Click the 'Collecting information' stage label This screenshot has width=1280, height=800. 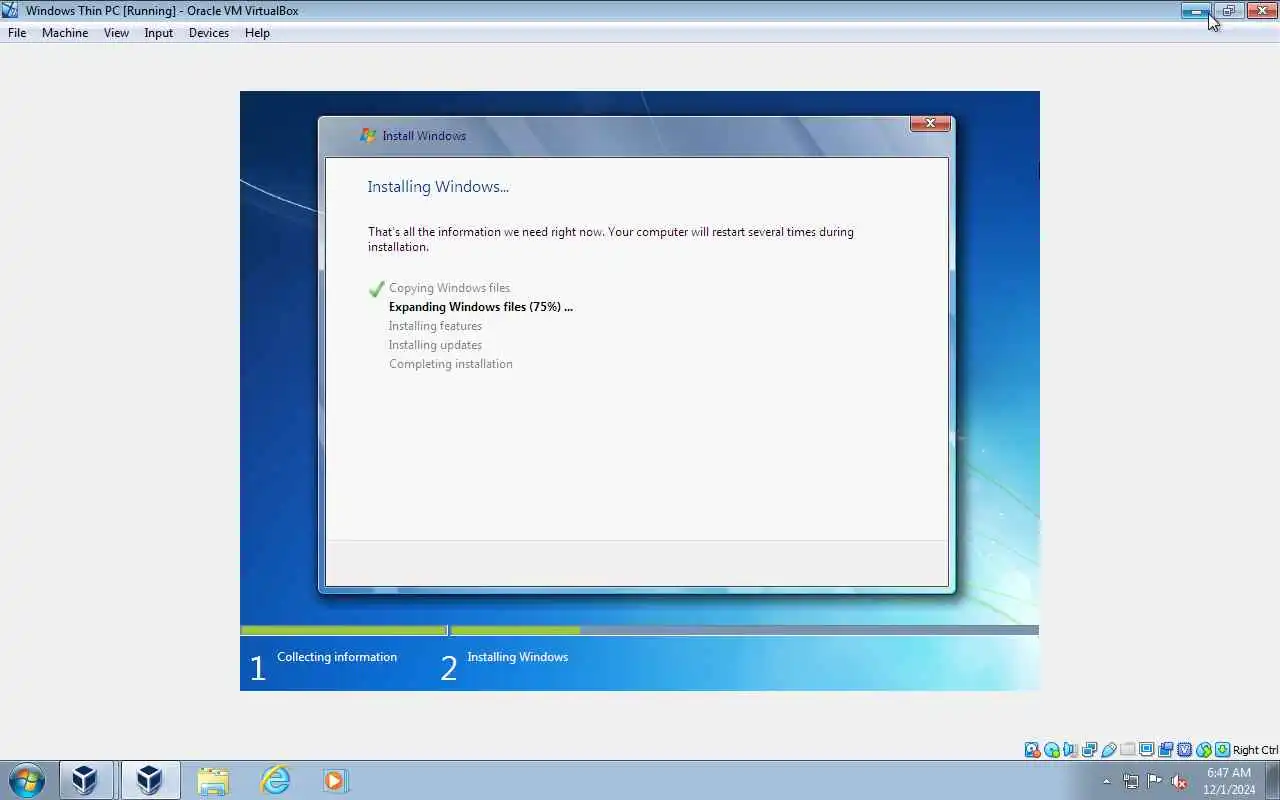coord(337,657)
